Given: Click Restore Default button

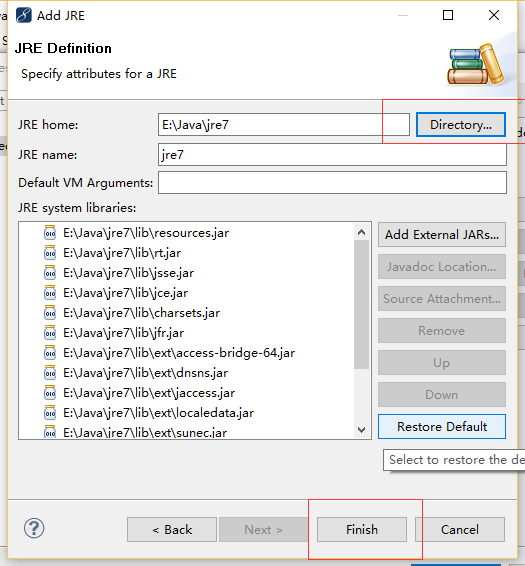Looking at the screenshot, I should pyautogui.click(x=442, y=427).
